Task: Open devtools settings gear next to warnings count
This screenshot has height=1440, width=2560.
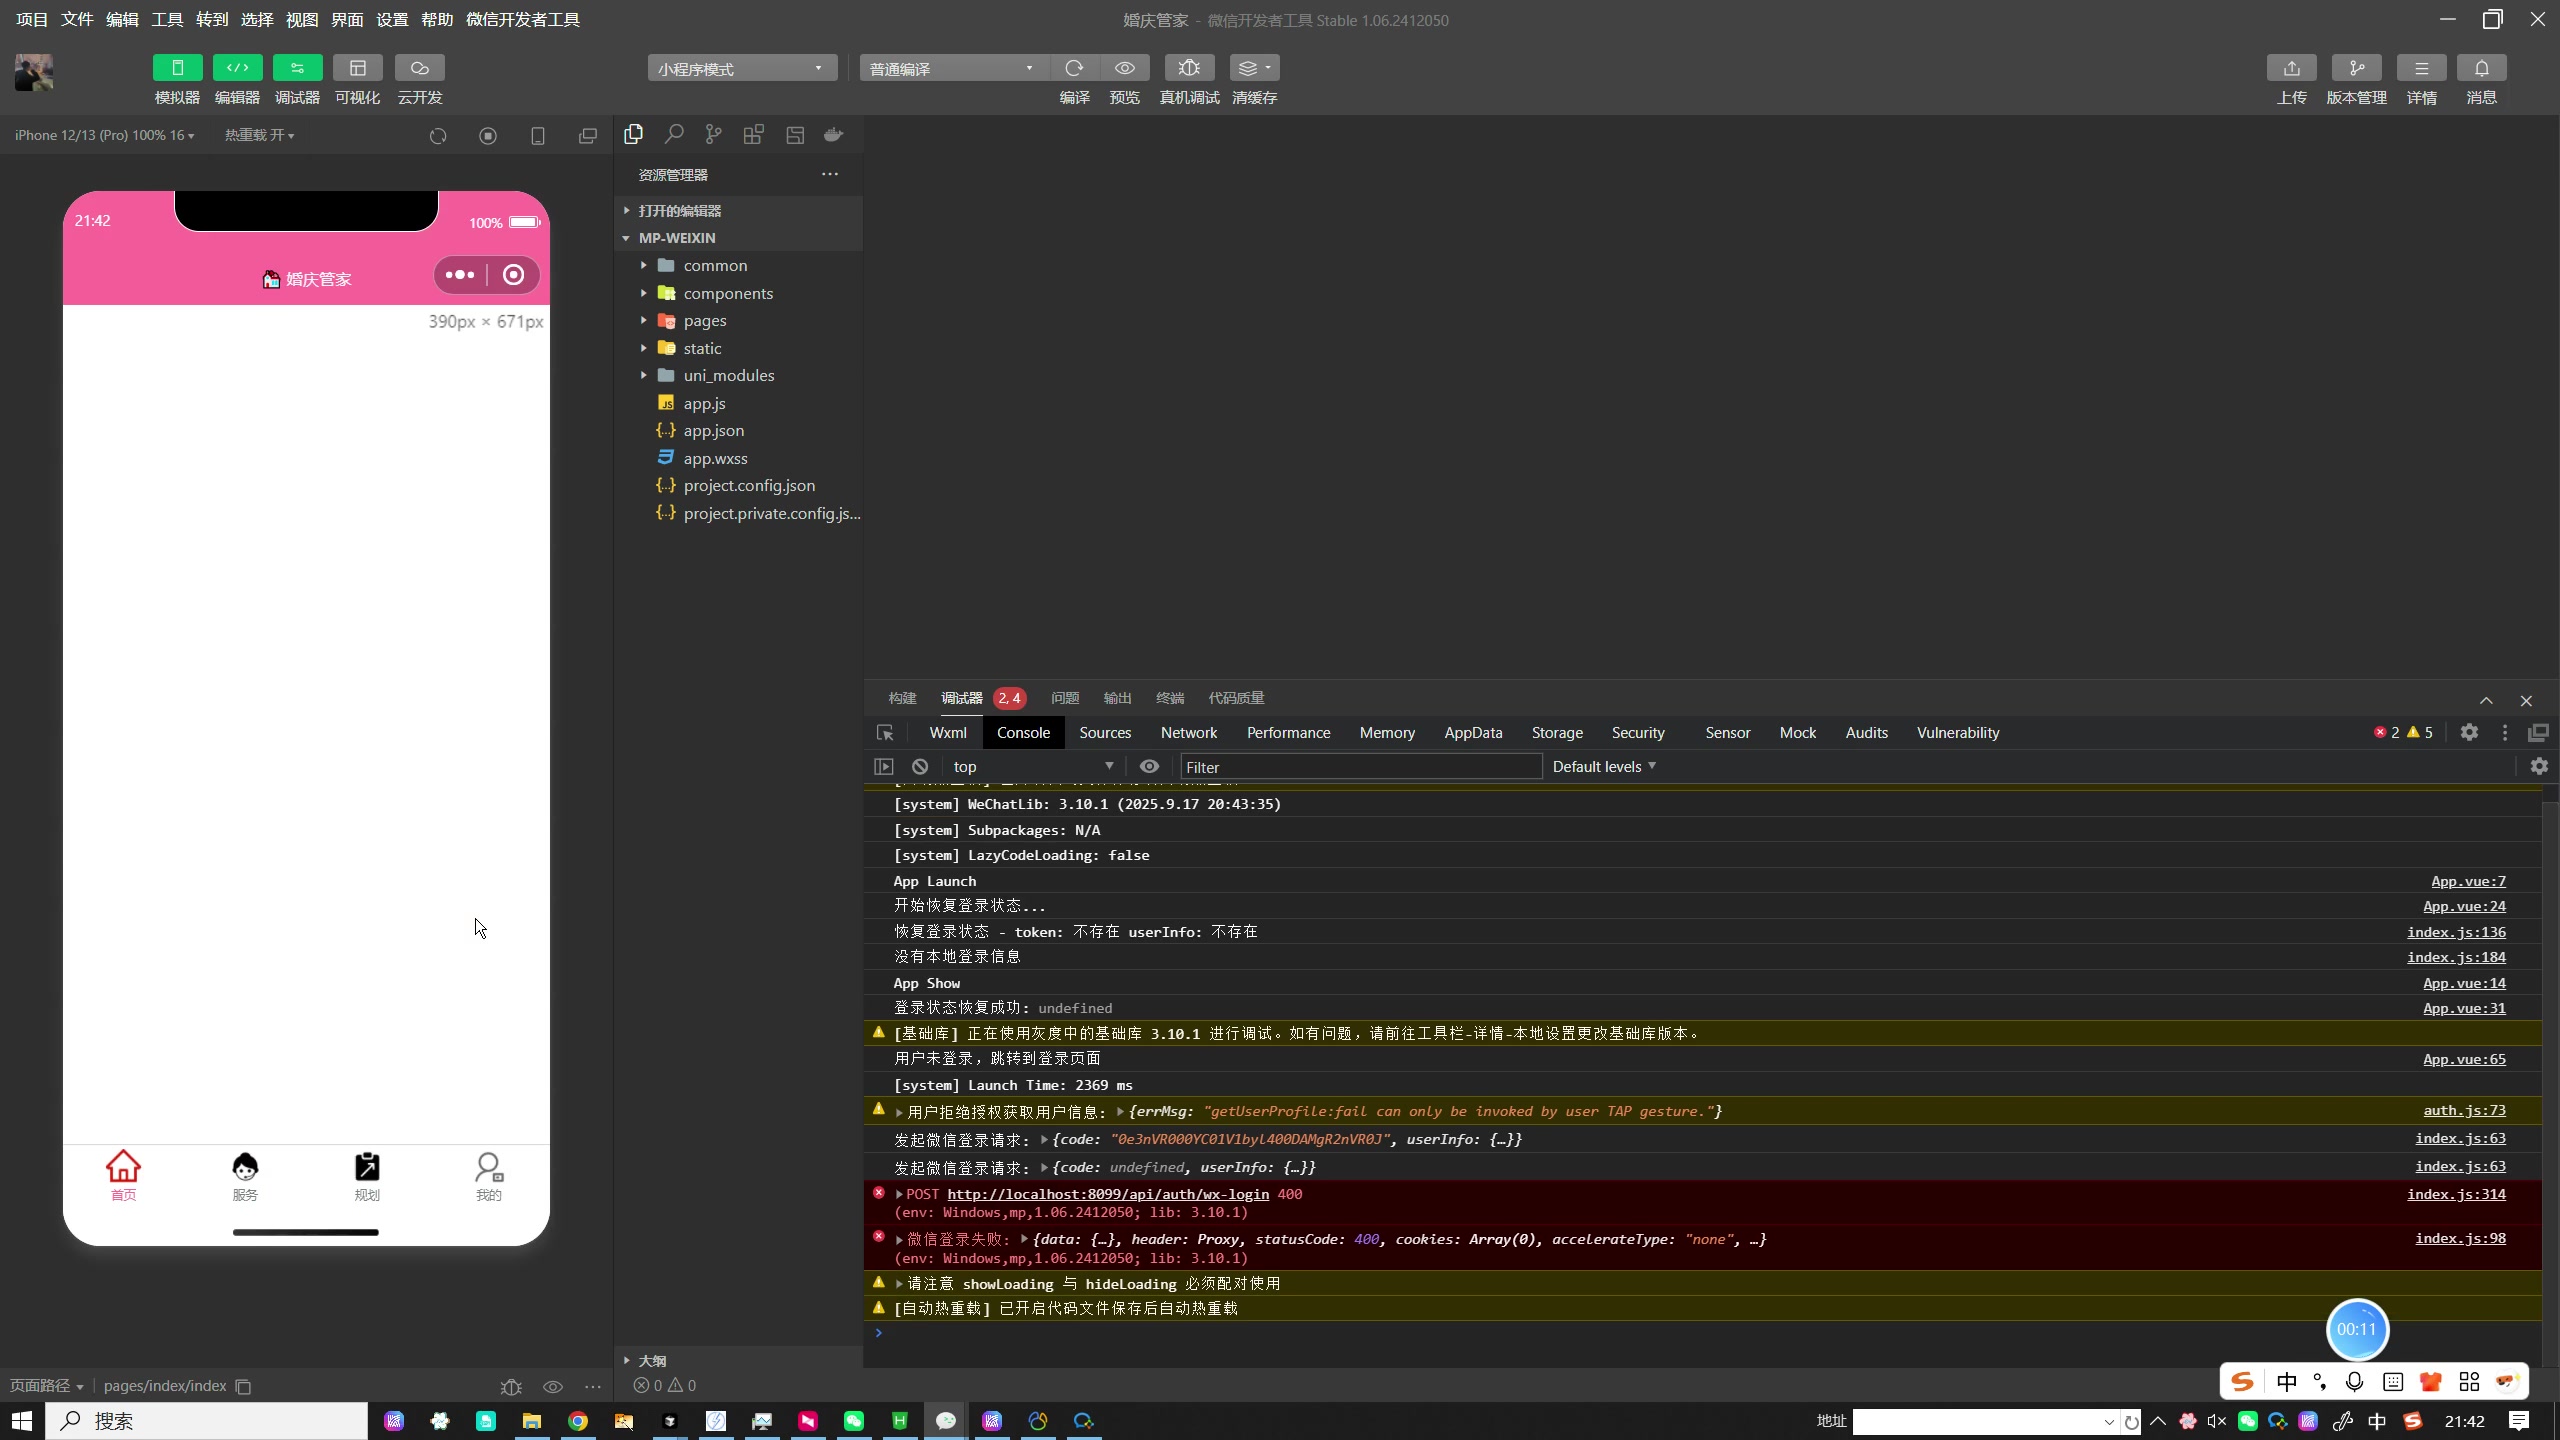Action: (2469, 733)
